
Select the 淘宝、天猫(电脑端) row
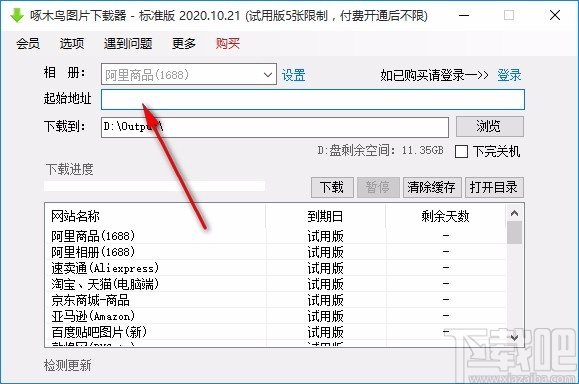(x=275, y=284)
